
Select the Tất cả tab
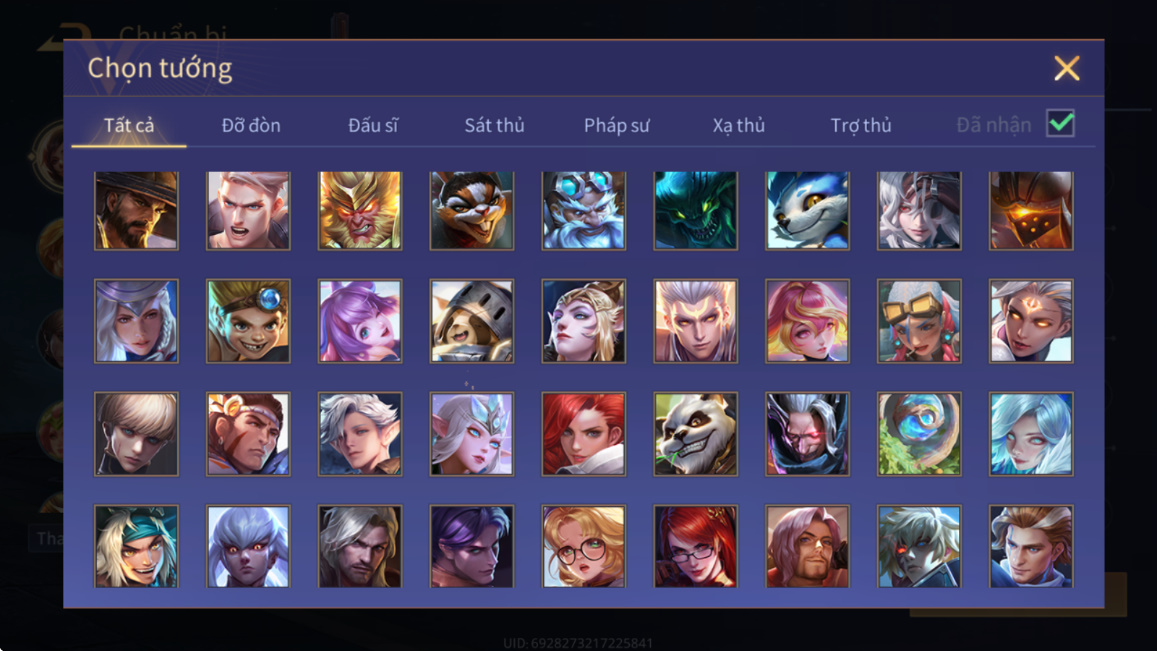click(129, 125)
